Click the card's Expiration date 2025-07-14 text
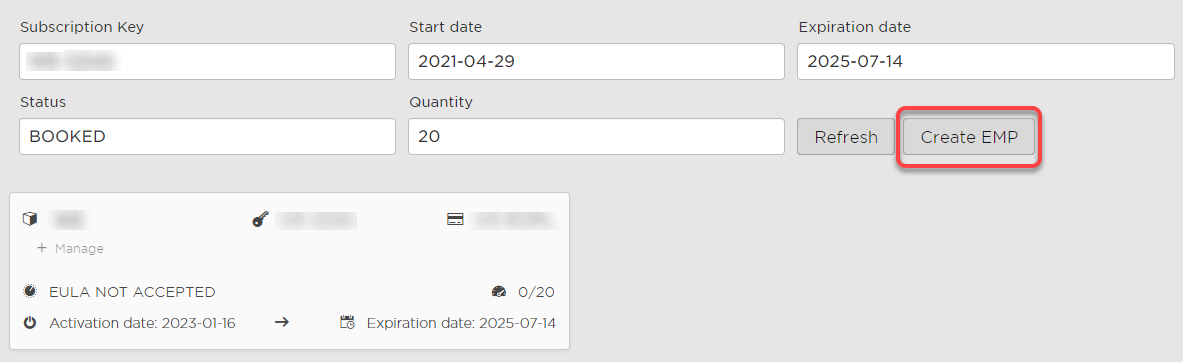 point(461,324)
